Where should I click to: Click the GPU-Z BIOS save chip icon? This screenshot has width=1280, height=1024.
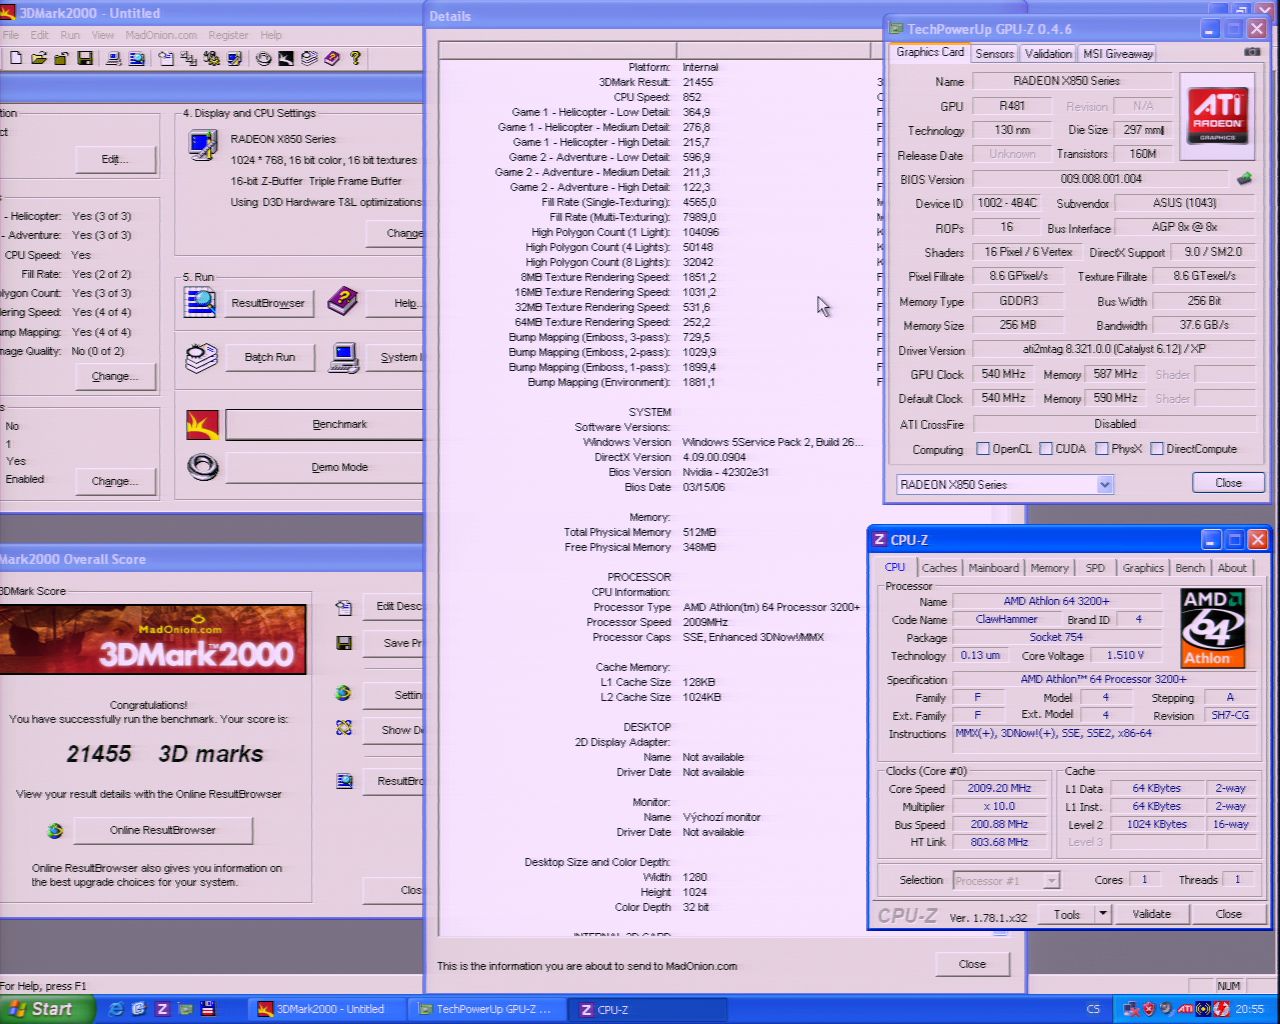pyautogui.click(x=1244, y=179)
